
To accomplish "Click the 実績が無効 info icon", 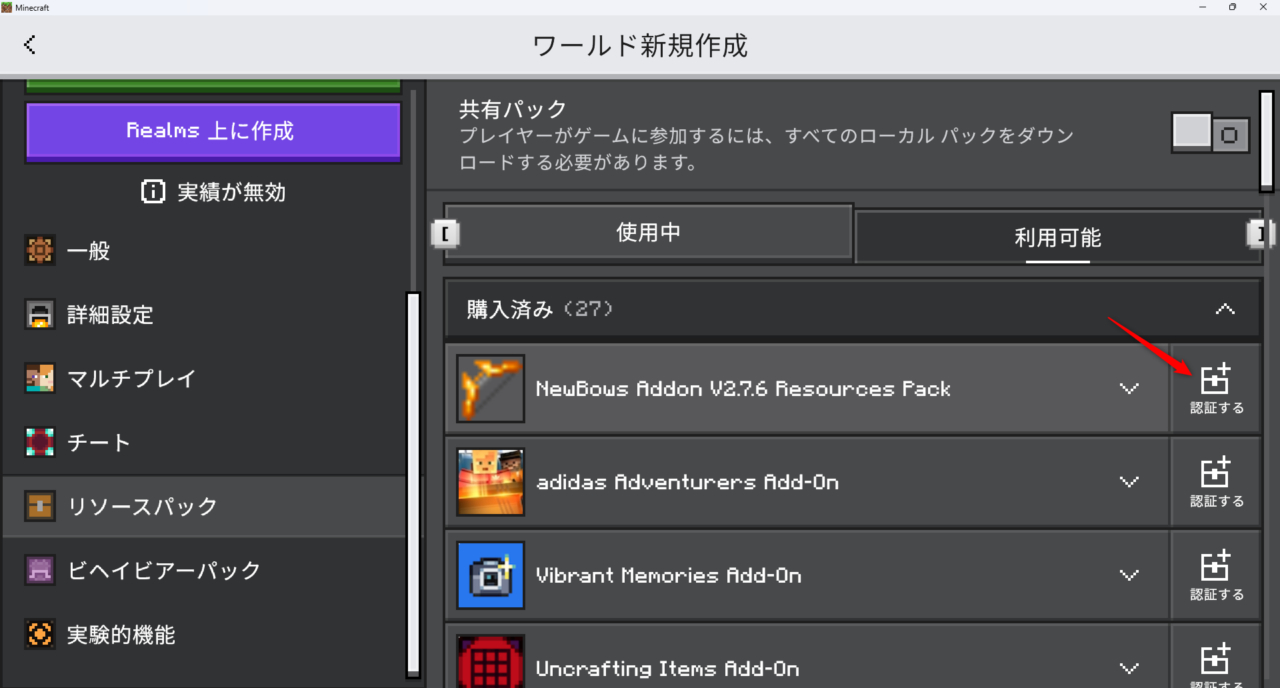I will 153,192.
